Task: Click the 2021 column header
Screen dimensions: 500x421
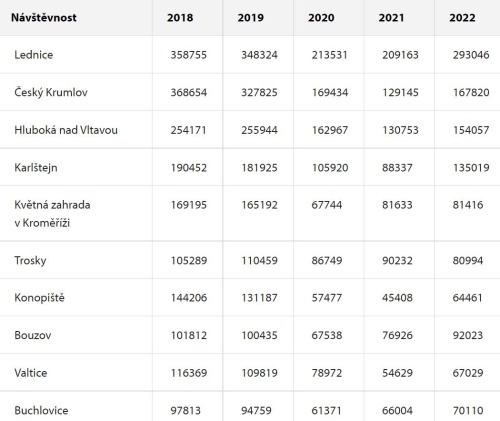Action: pos(391,17)
